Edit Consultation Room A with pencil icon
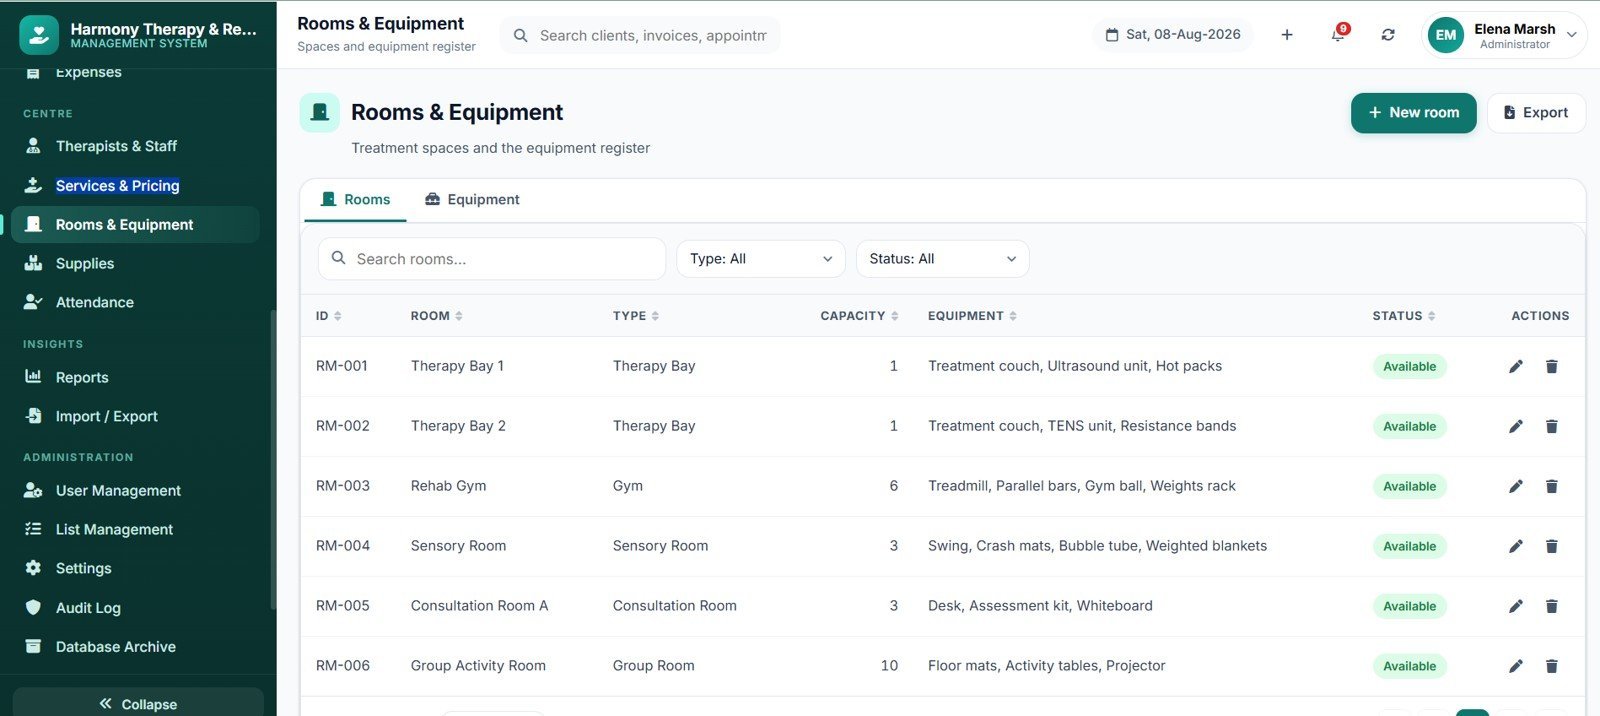 point(1516,607)
